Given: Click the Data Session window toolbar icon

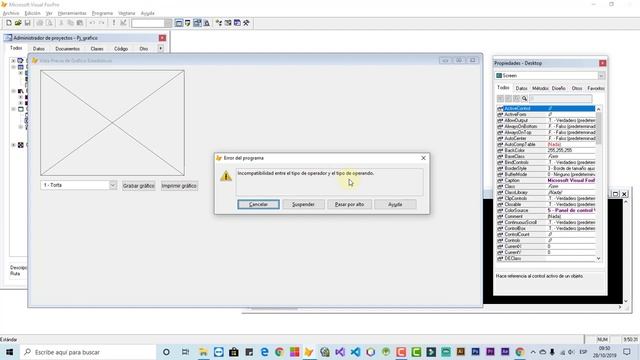Looking at the screenshot, I should coord(188,23).
